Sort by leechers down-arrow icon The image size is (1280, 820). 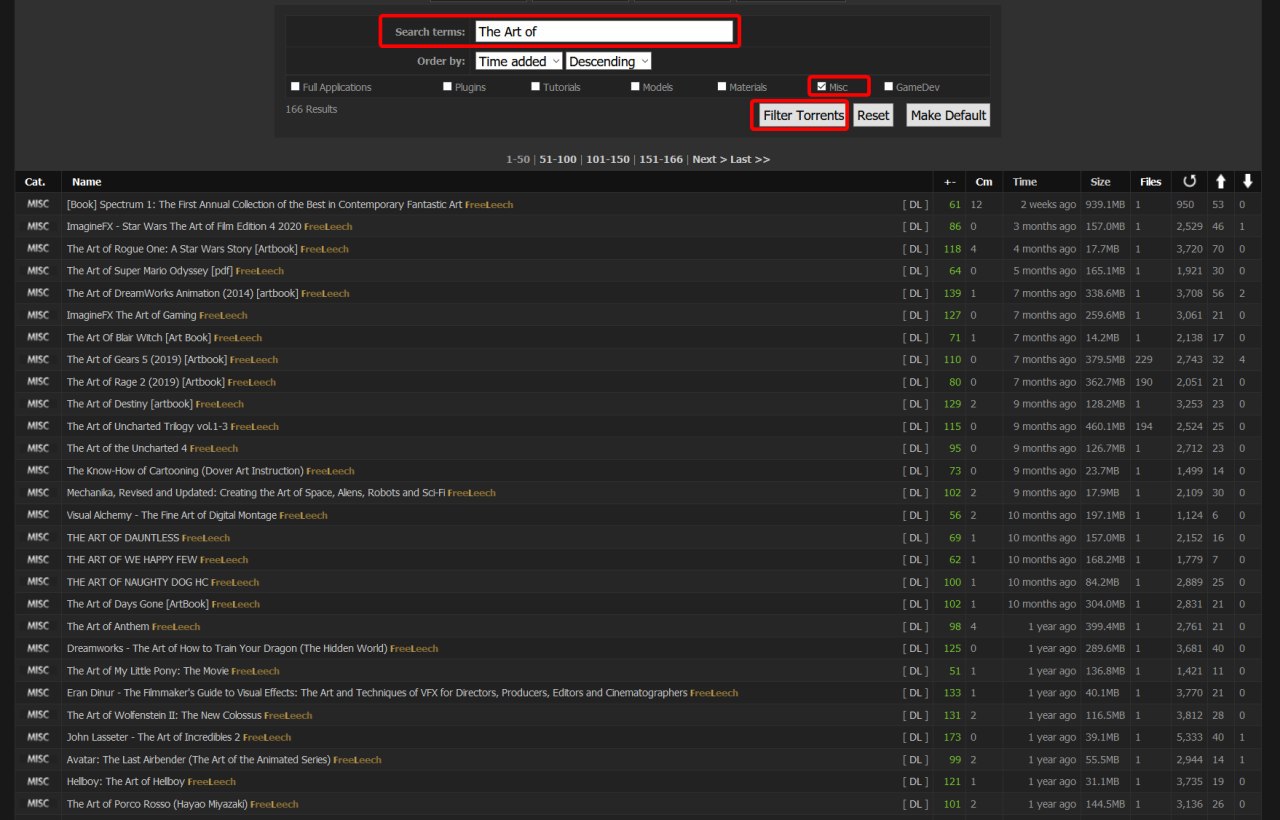[1247, 181]
